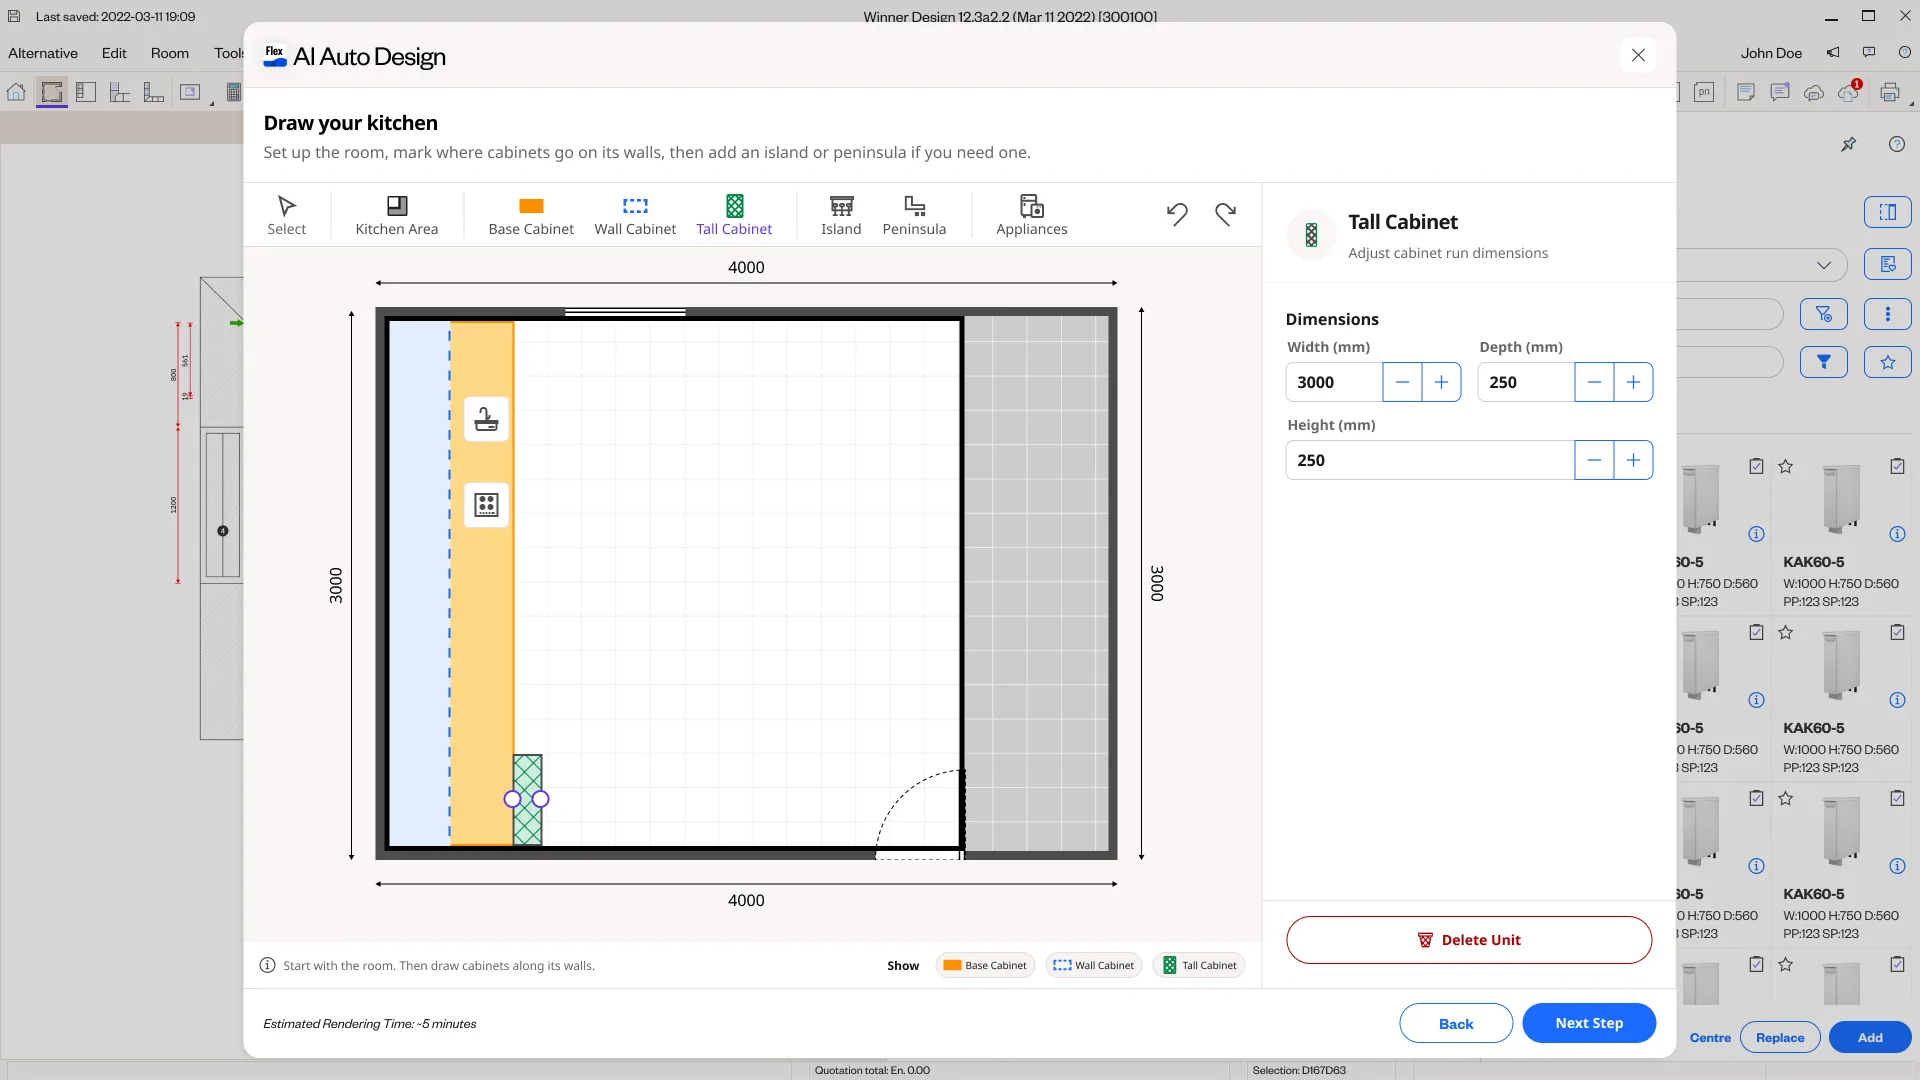Image resolution: width=1920 pixels, height=1080 pixels.
Task: Click the printer icon in the main toolbar
Action: coord(1890,92)
